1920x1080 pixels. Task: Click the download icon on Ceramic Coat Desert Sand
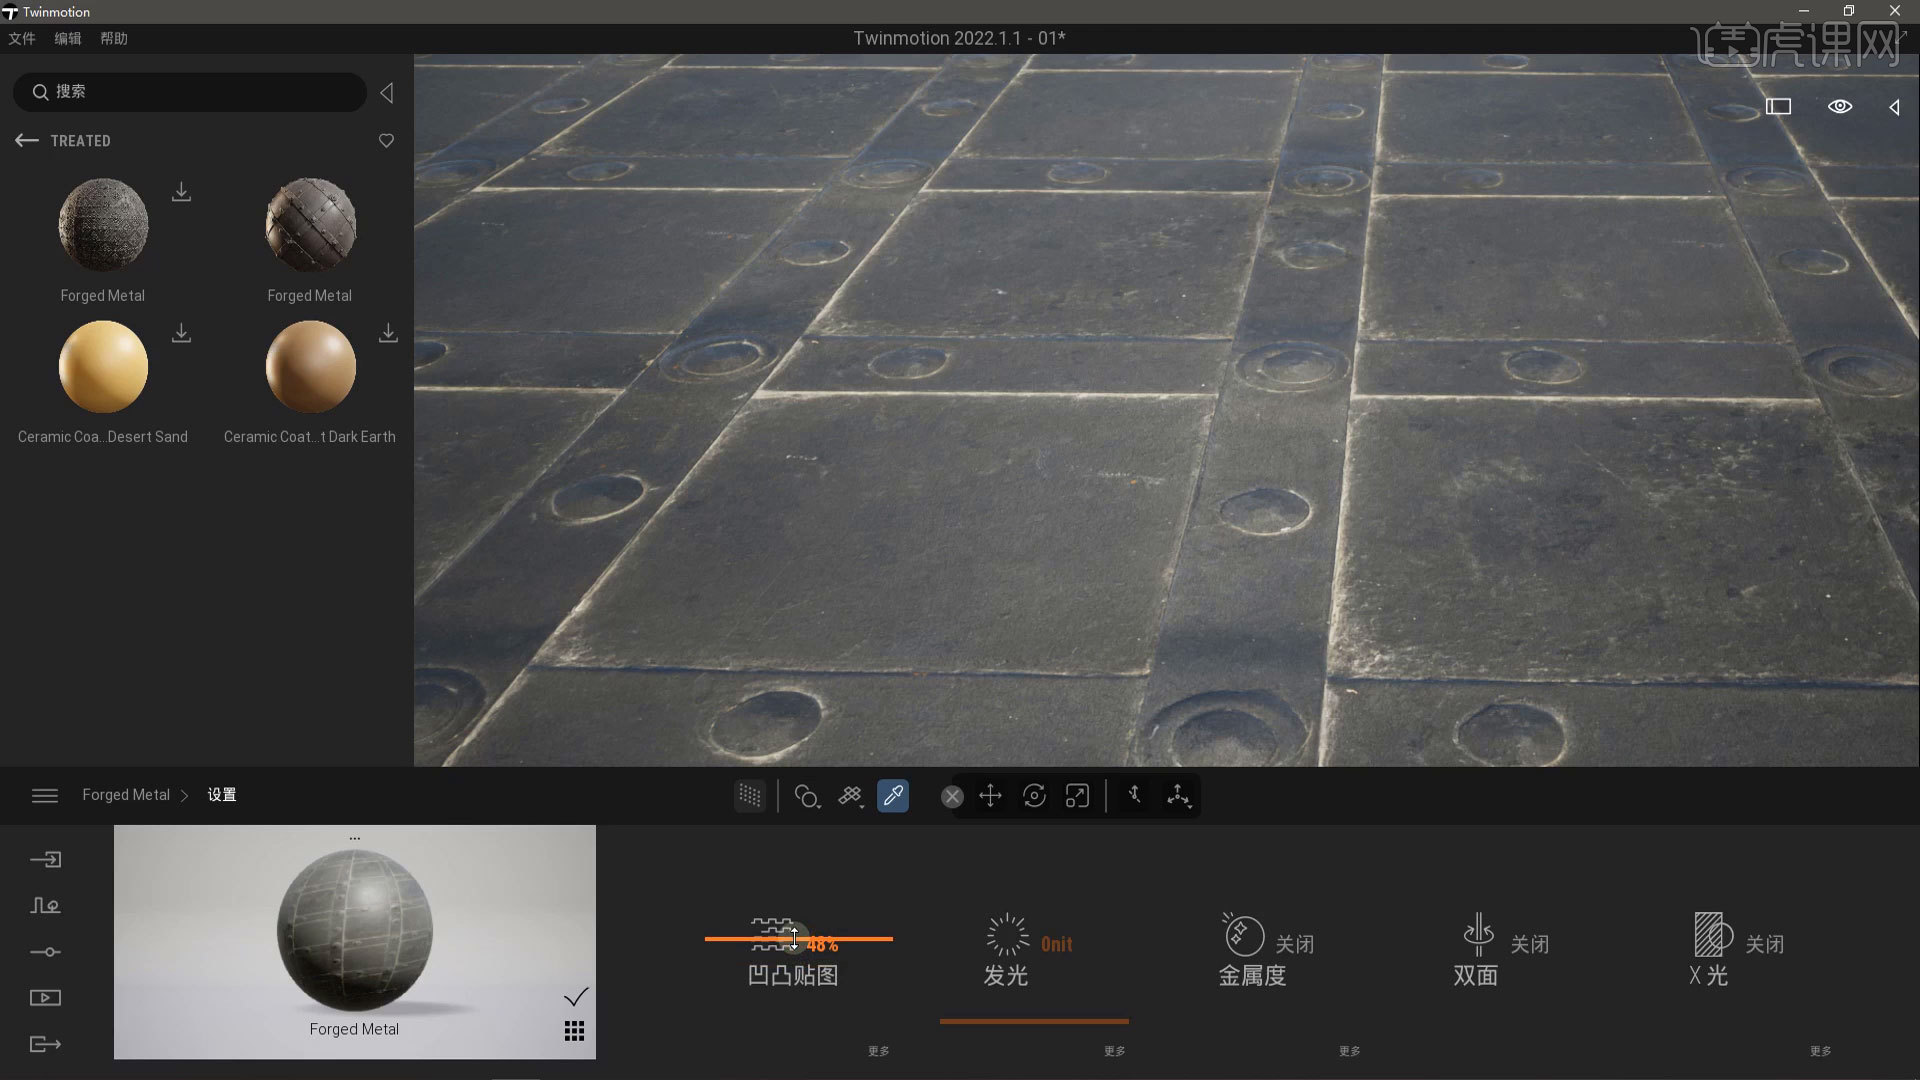point(181,333)
